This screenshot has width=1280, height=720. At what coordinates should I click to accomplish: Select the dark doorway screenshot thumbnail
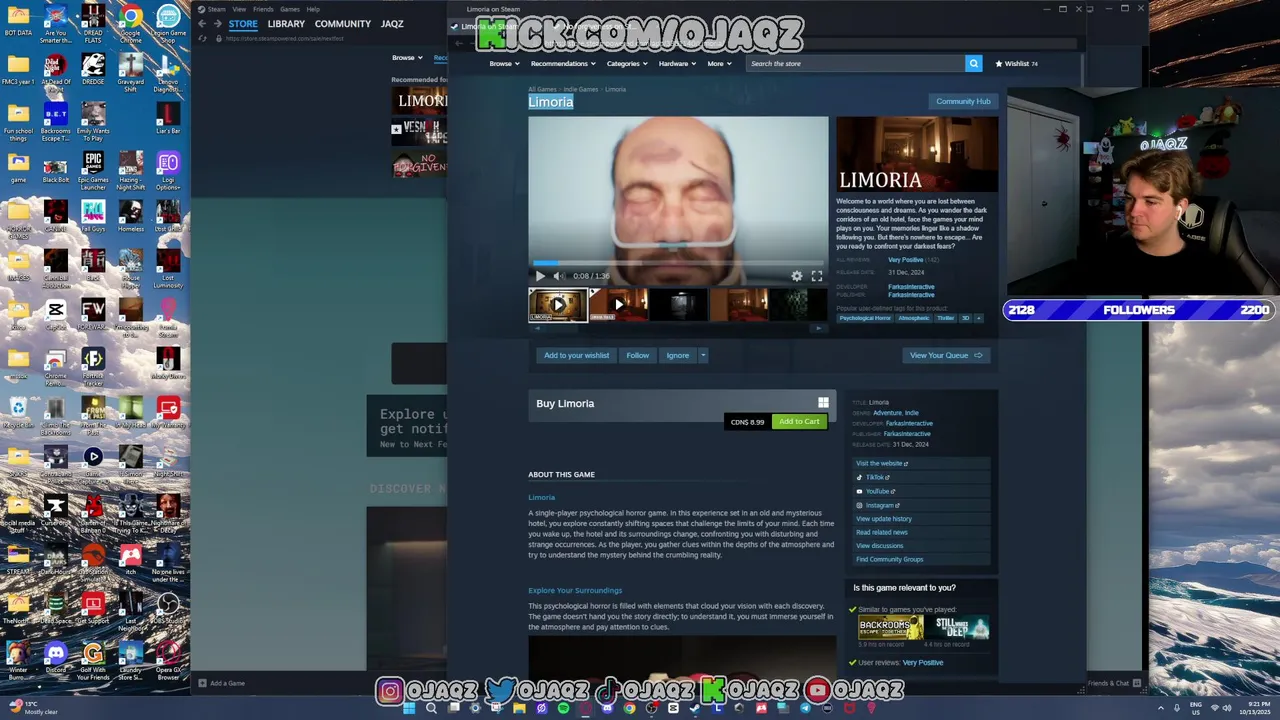679,305
